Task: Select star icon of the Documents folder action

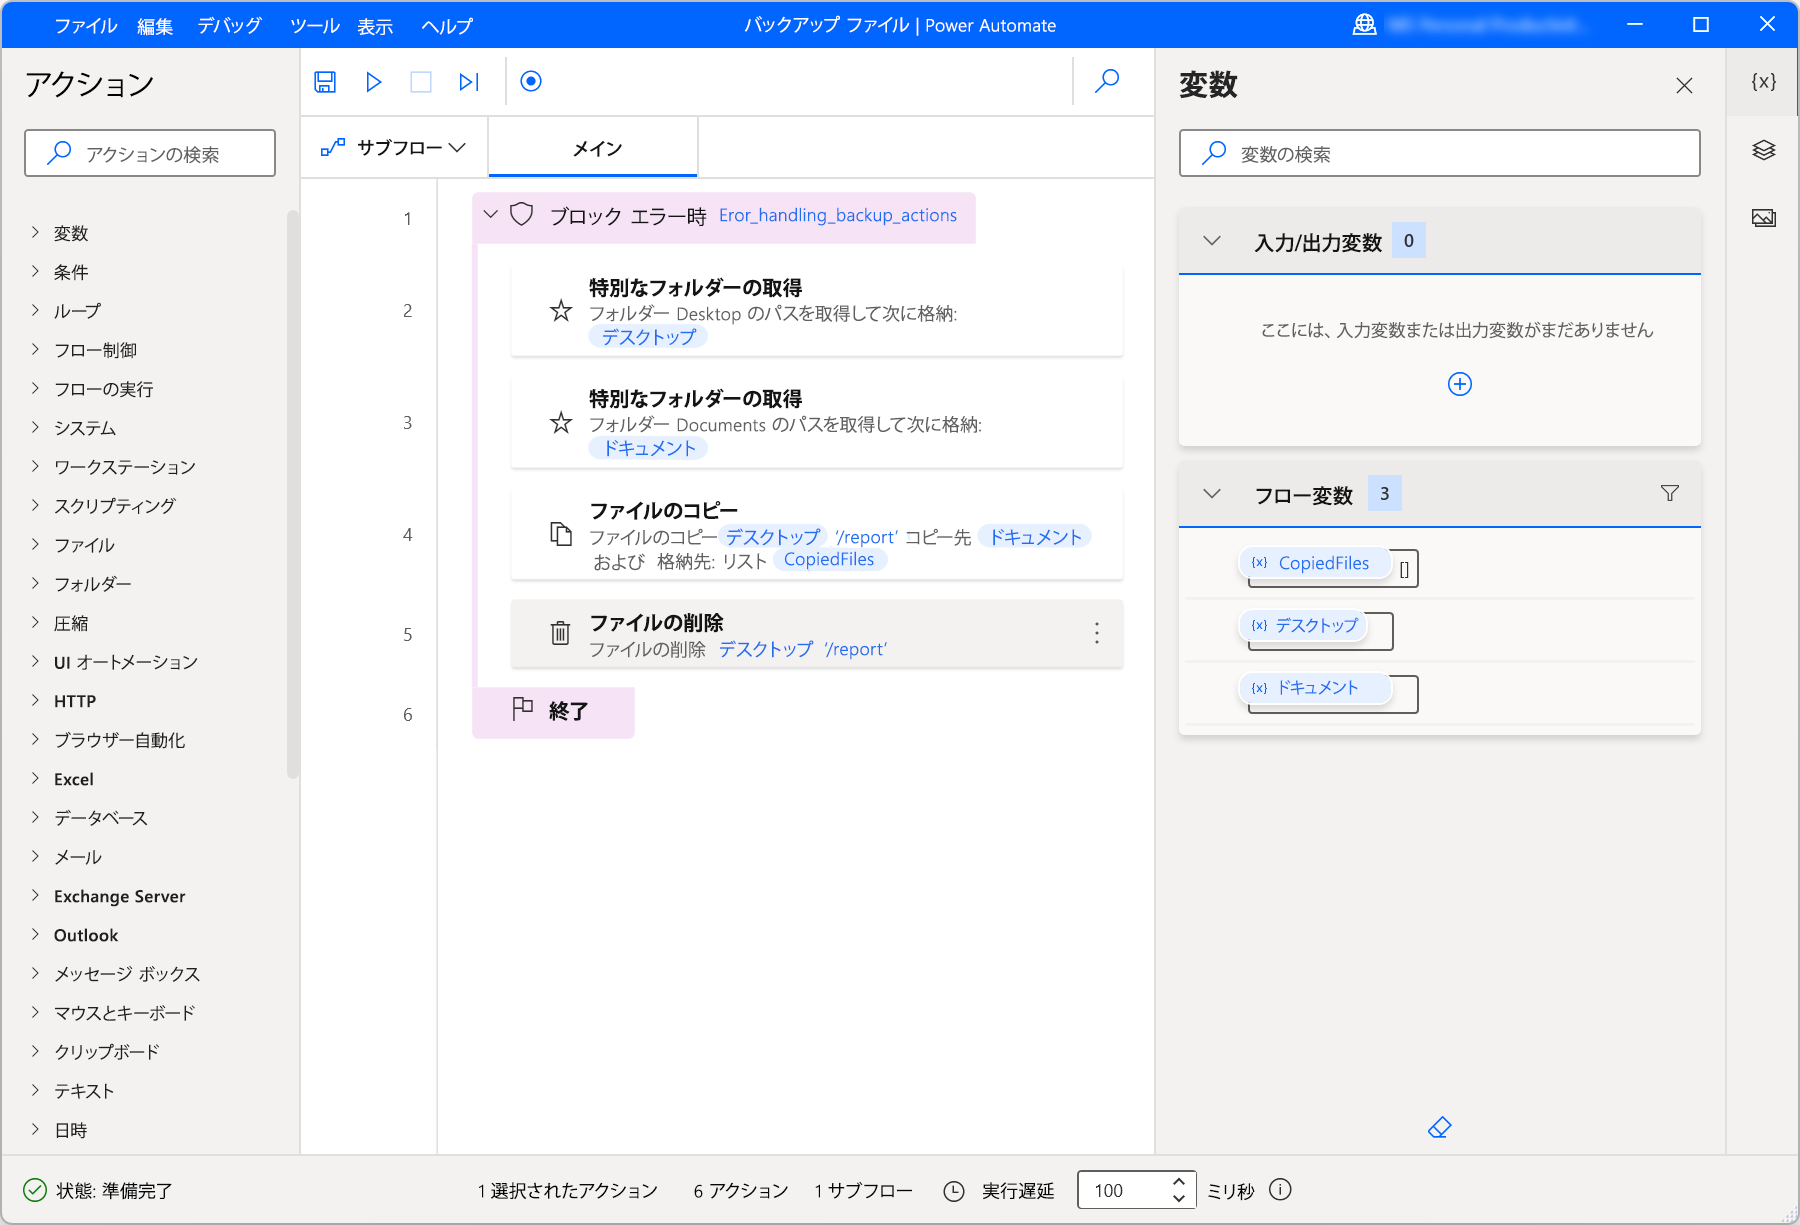Action: click(561, 423)
